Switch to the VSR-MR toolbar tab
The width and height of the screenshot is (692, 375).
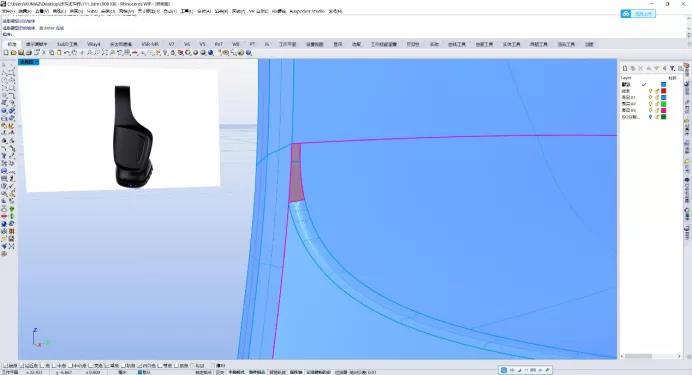tap(150, 45)
